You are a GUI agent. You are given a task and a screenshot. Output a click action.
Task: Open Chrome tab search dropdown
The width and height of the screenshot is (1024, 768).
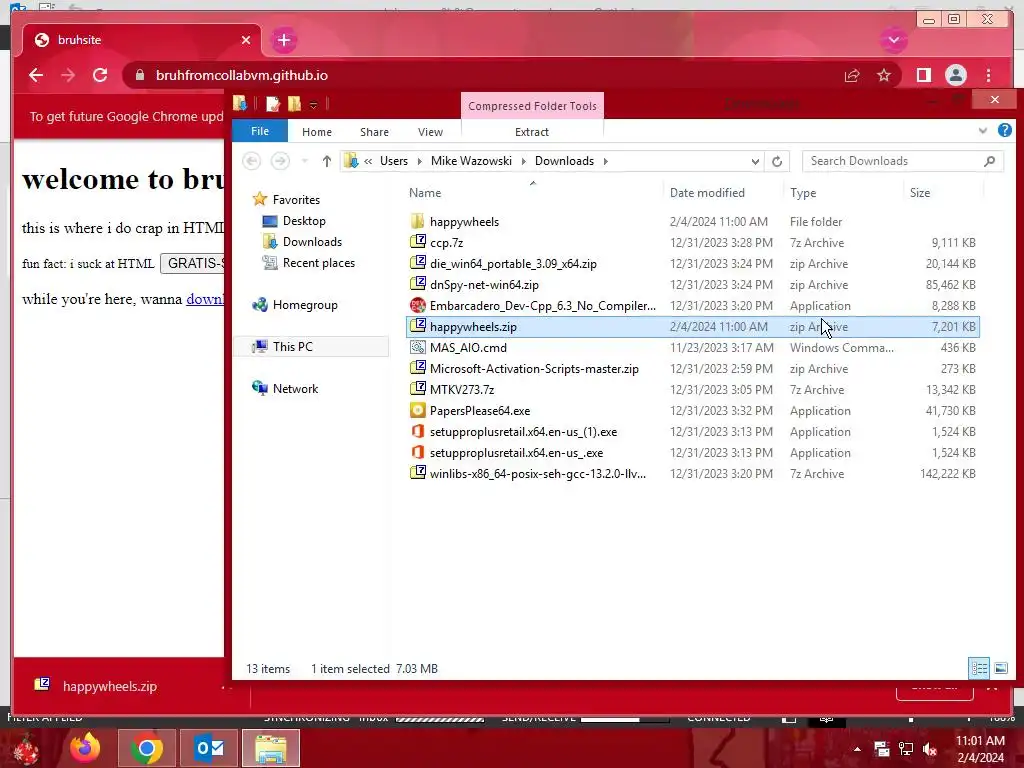click(893, 40)
